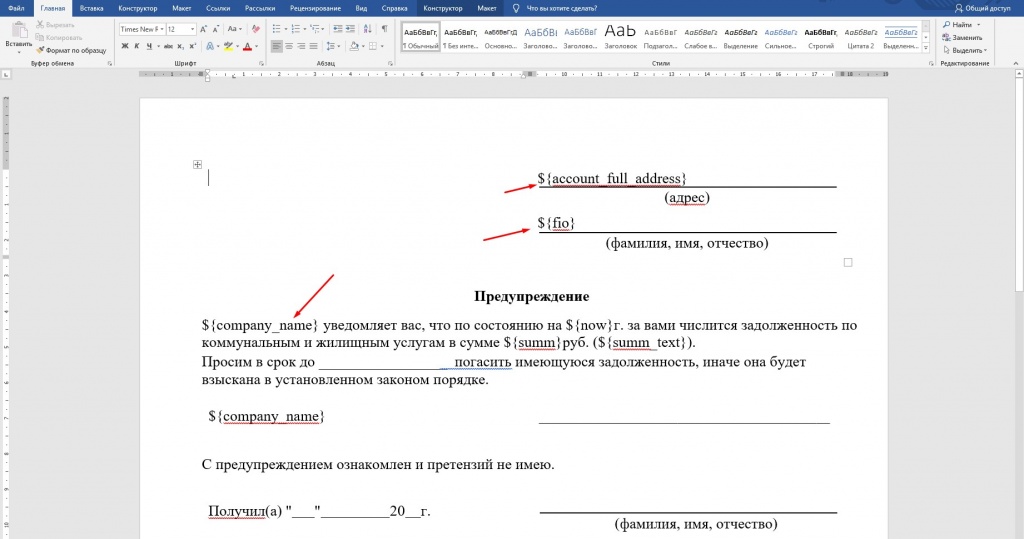Viewport: 1024px width, 539px height.
Task: Increase paragraph indent
Action: pos(351,29)
